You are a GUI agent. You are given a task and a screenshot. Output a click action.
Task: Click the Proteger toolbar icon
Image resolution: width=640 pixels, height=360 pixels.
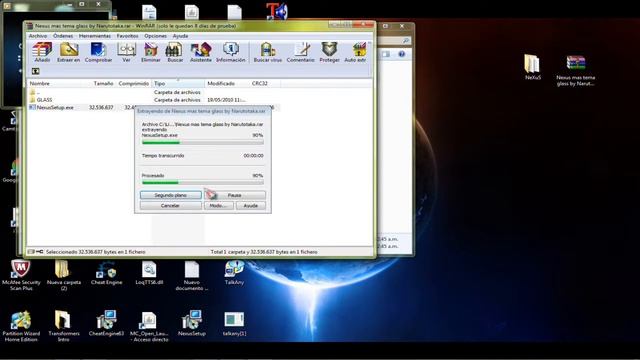tap(329, 52)
